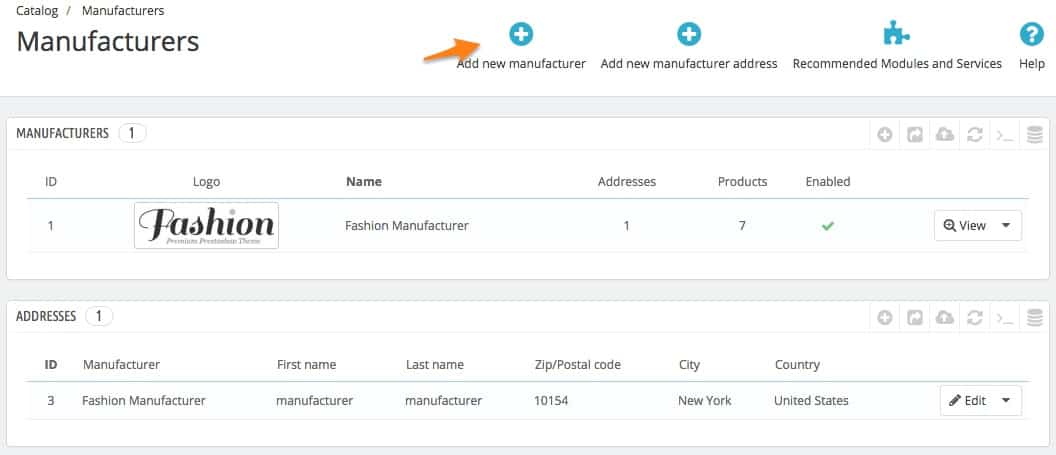Go to Catalog breadcrumb link
1056x455 pixels.
(36, 11)
